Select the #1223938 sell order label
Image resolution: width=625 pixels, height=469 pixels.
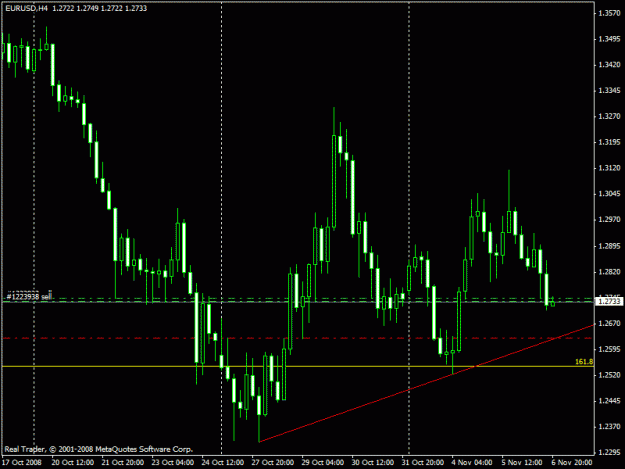pos(29,296)
